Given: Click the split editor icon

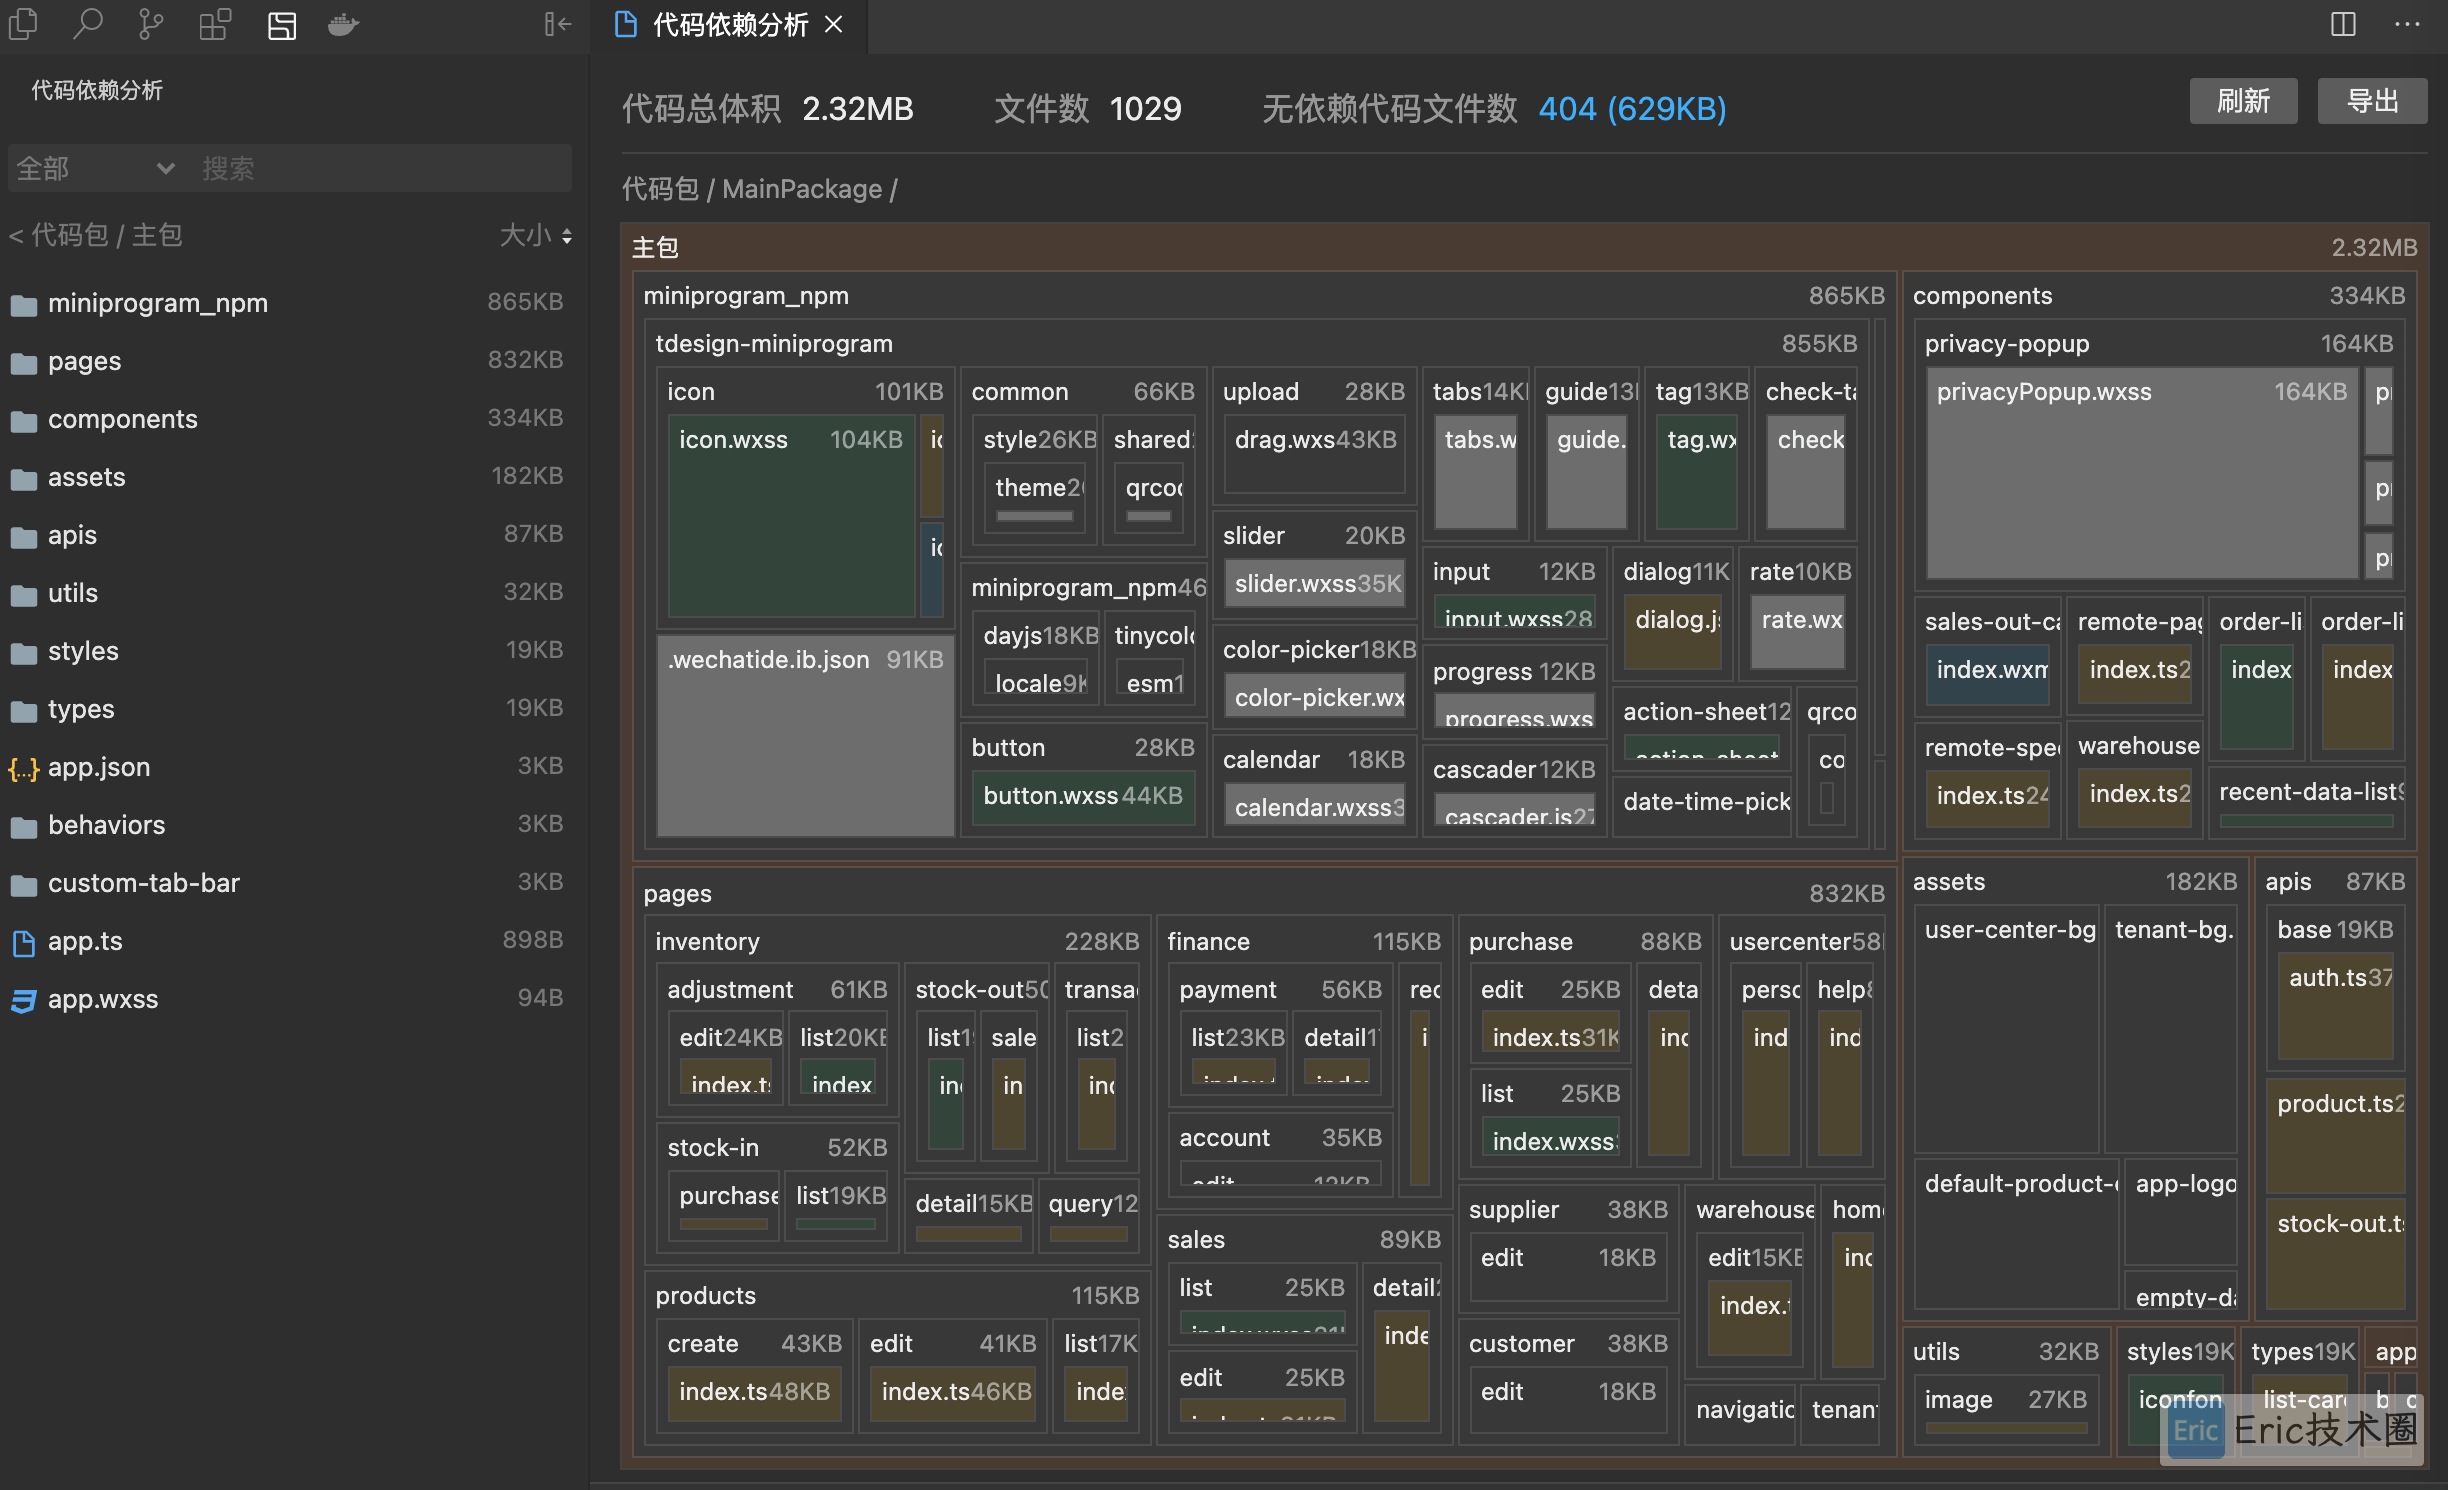Looking at the screenshot, I should tap(2343, 24).
